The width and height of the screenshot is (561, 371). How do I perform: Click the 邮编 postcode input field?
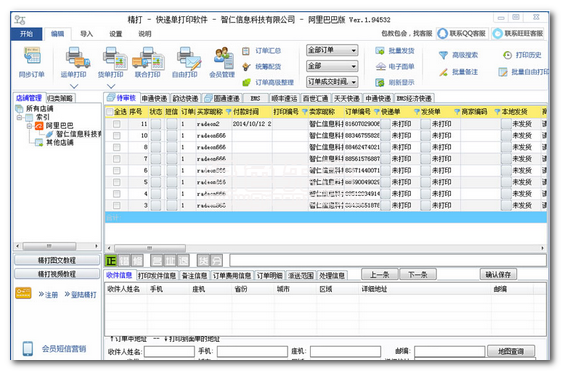click(449, 352)
